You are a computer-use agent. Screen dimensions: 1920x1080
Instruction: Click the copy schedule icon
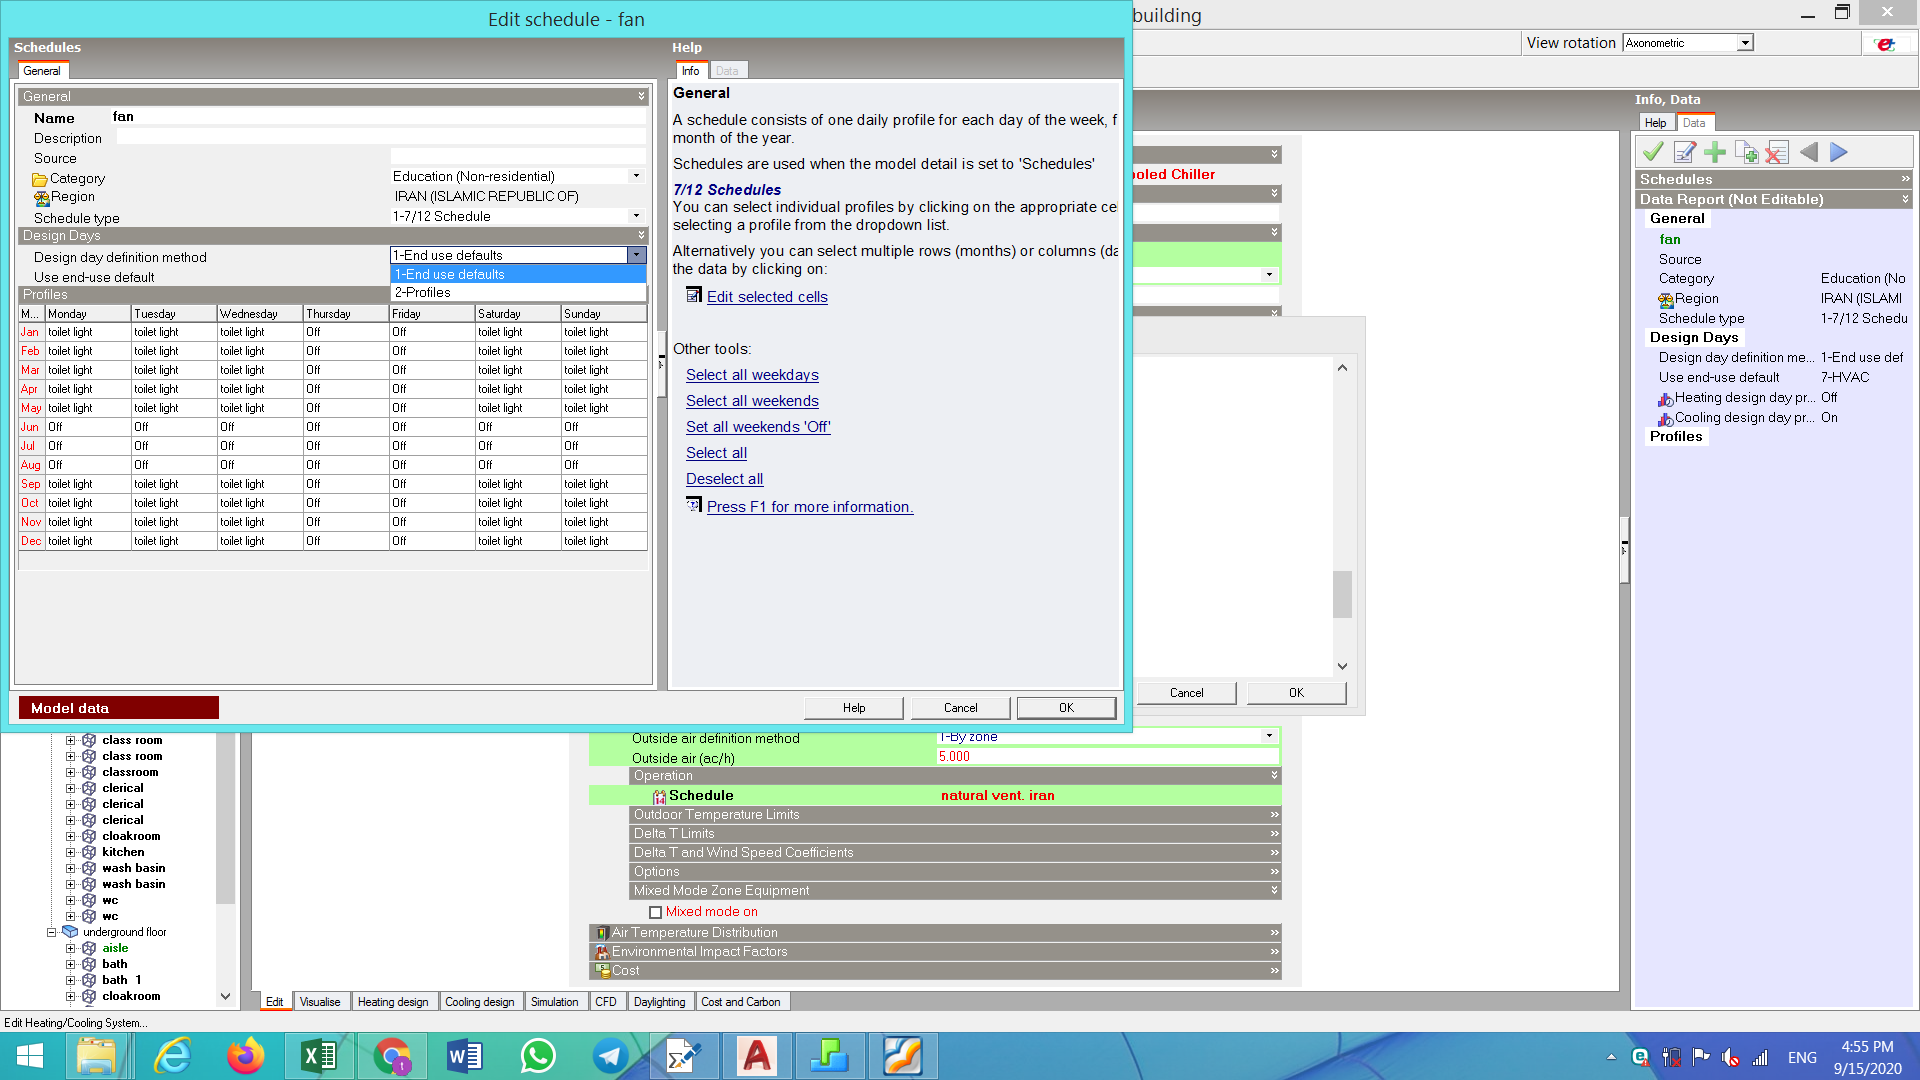1746,152
